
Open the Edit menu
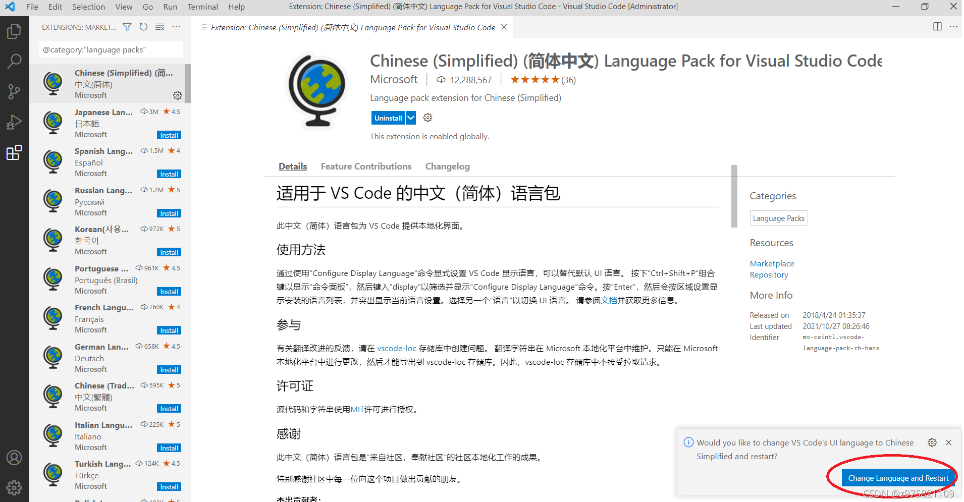coord(55,7)
